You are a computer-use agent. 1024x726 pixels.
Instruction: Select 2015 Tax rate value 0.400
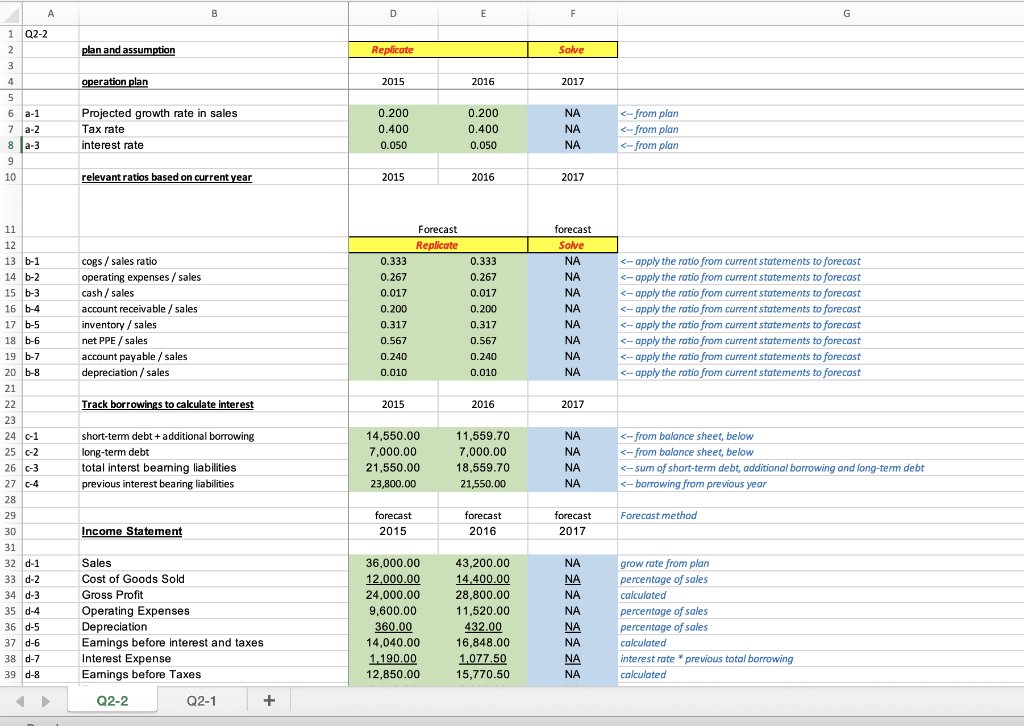[393, 129]
